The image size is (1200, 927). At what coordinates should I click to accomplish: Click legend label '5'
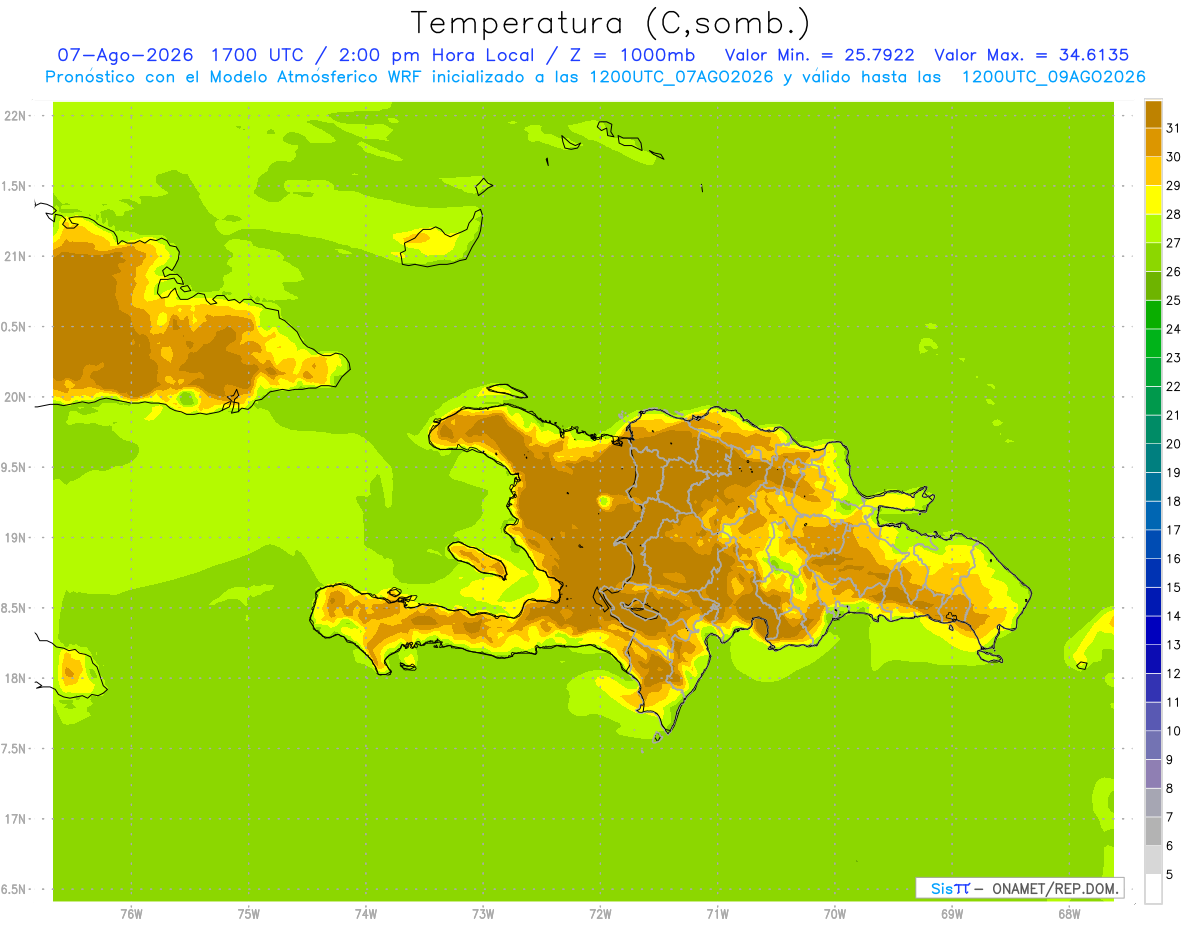point(1170,874)
